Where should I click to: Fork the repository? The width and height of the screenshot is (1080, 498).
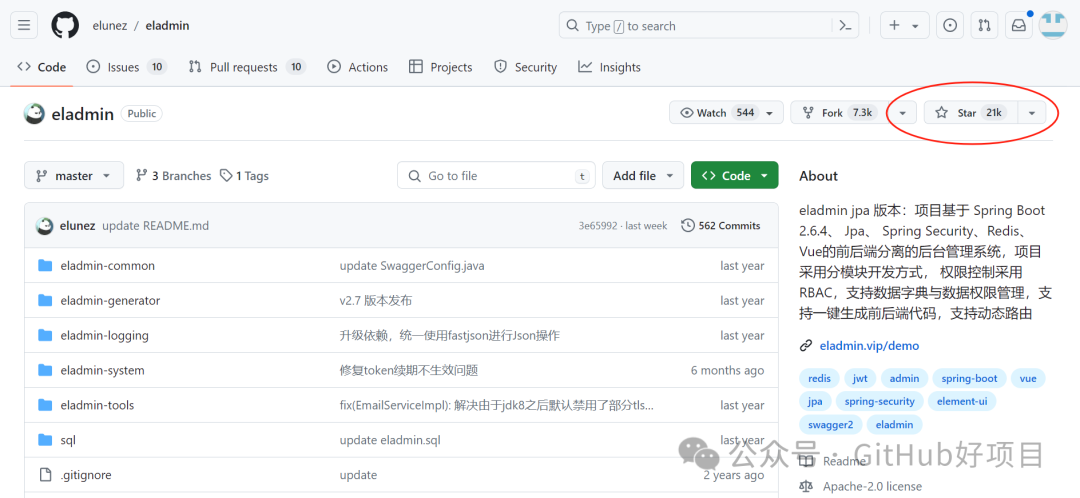click(838, 113)
